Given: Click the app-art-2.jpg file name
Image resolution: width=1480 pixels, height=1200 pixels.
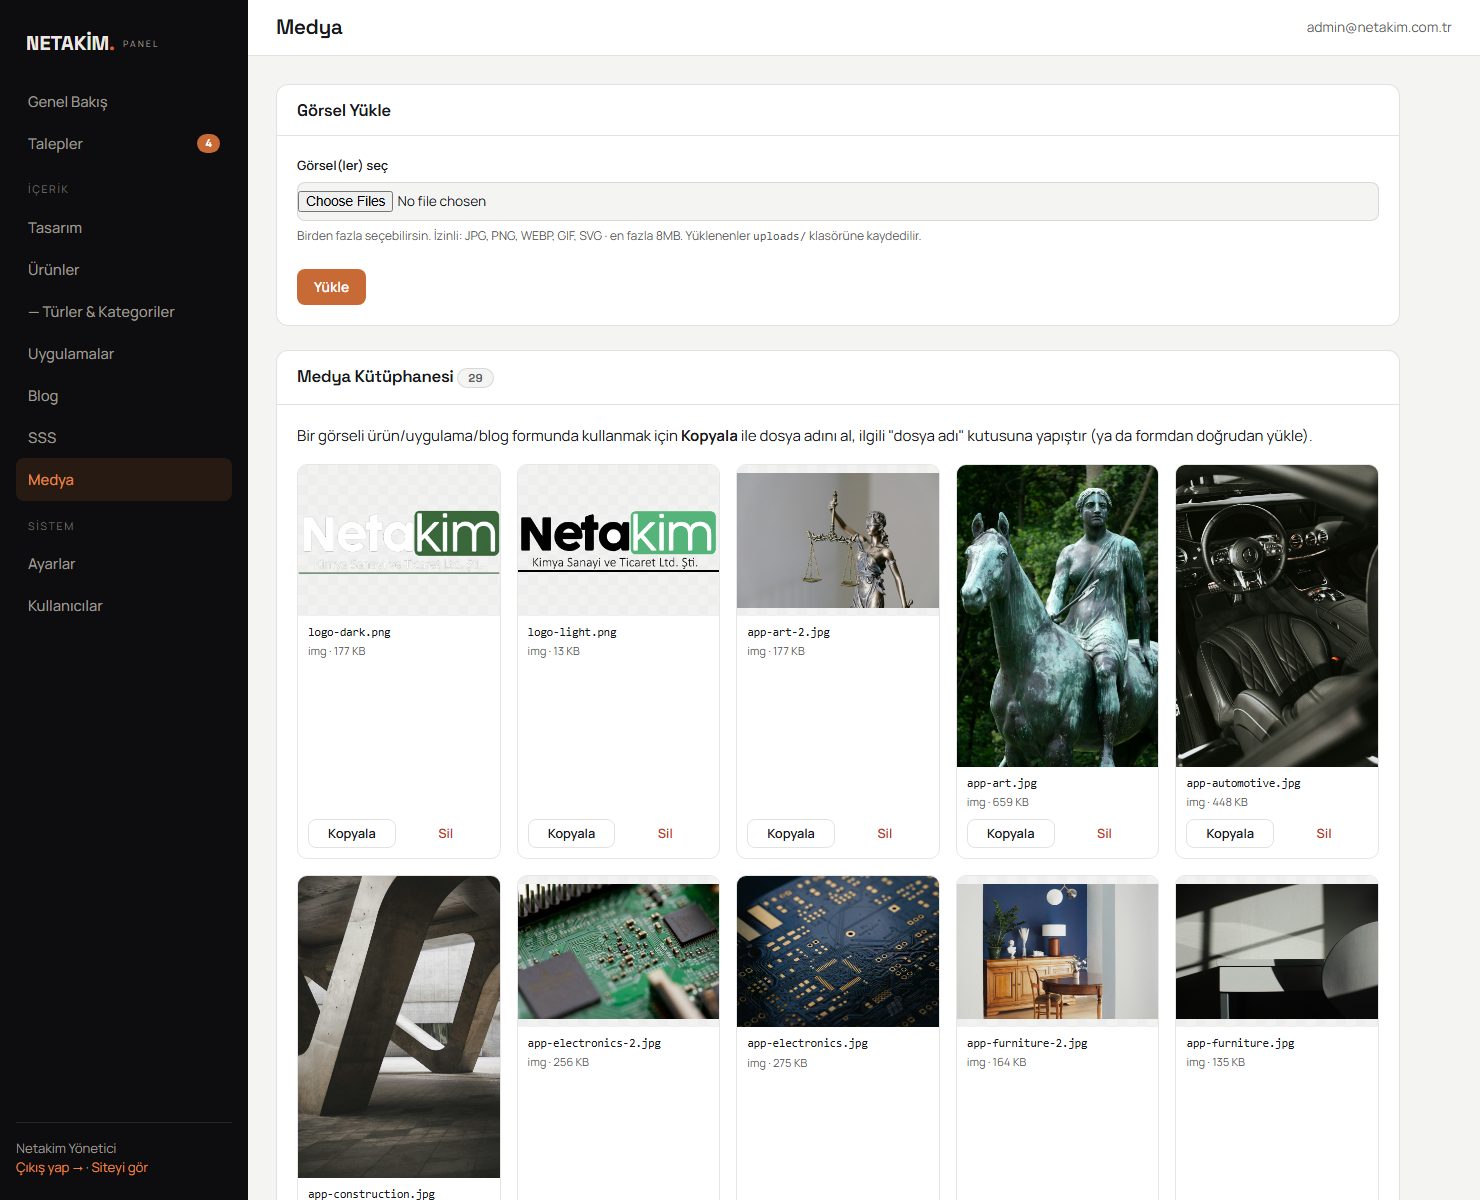Looking at the screenshot, I should [x=788, y=632].
